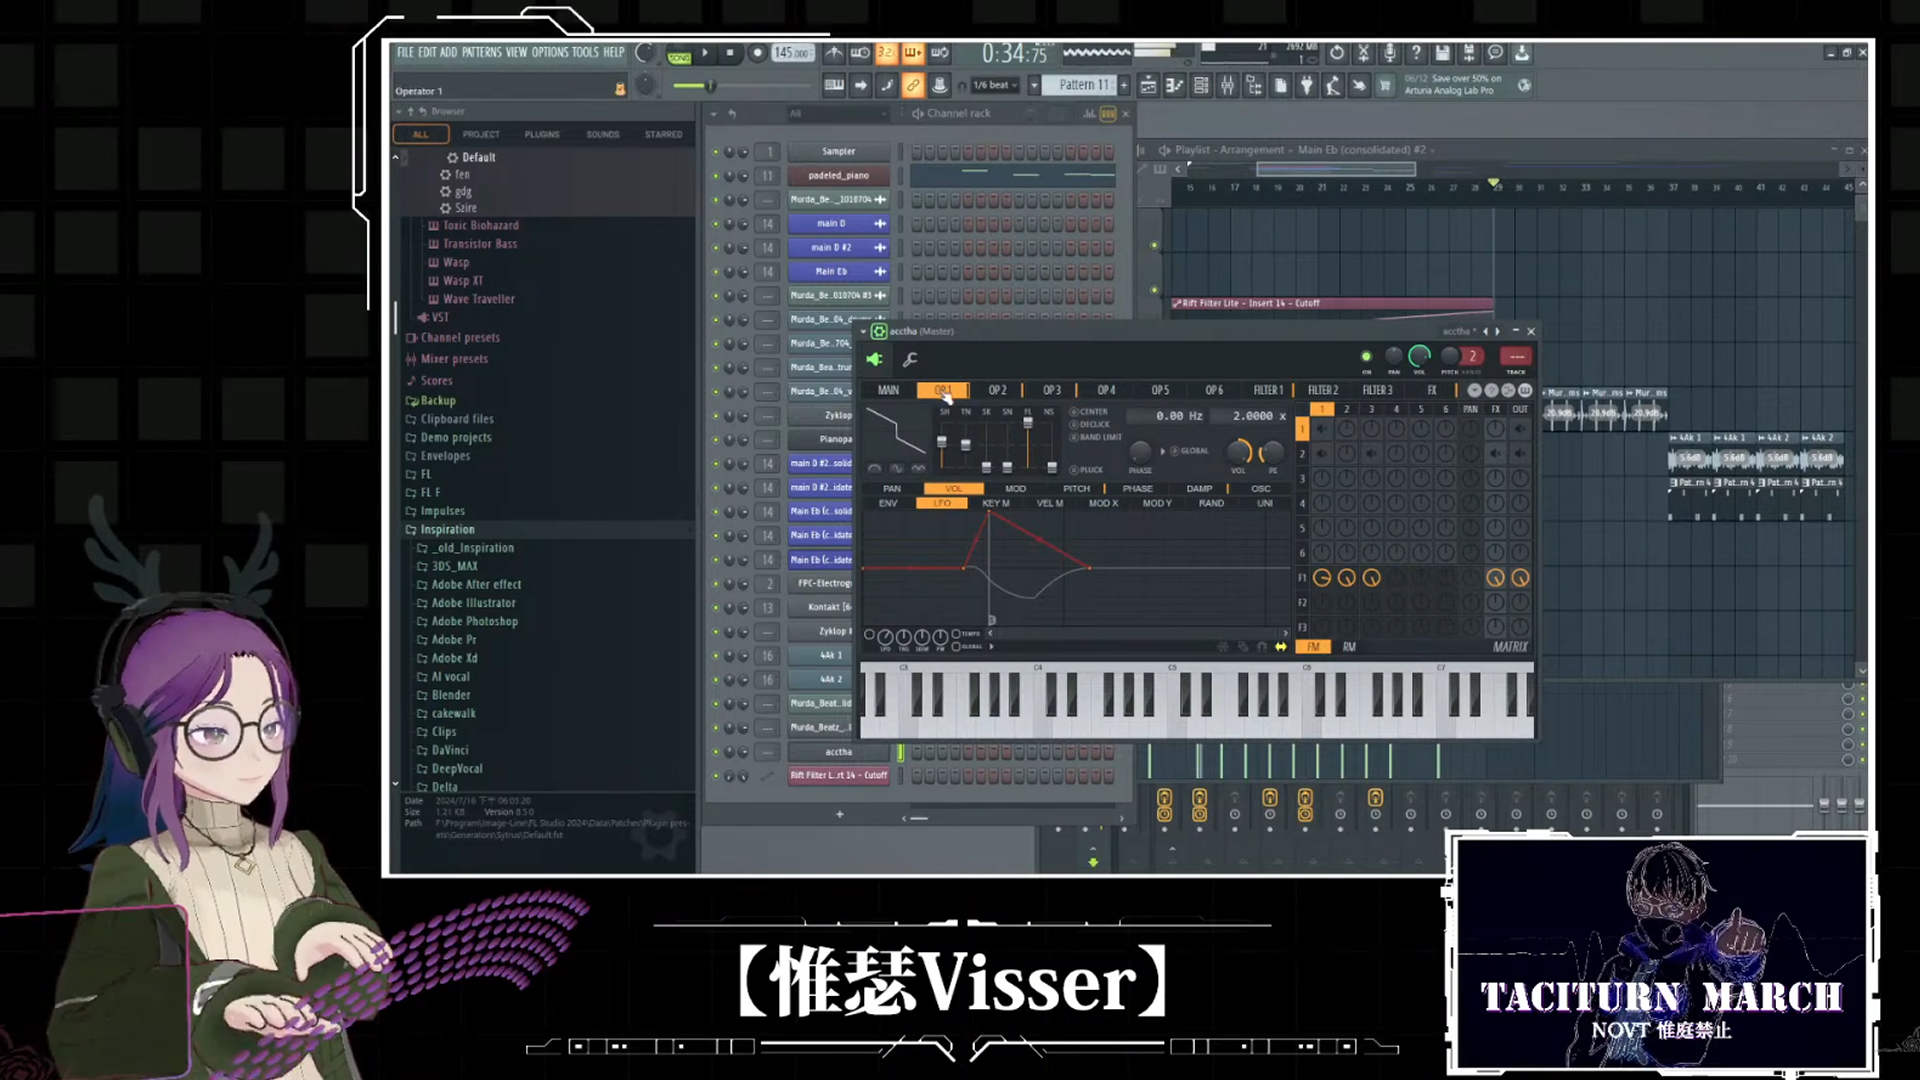
Task: Open the acctha window menu arrow
Action: click(863, 331)
